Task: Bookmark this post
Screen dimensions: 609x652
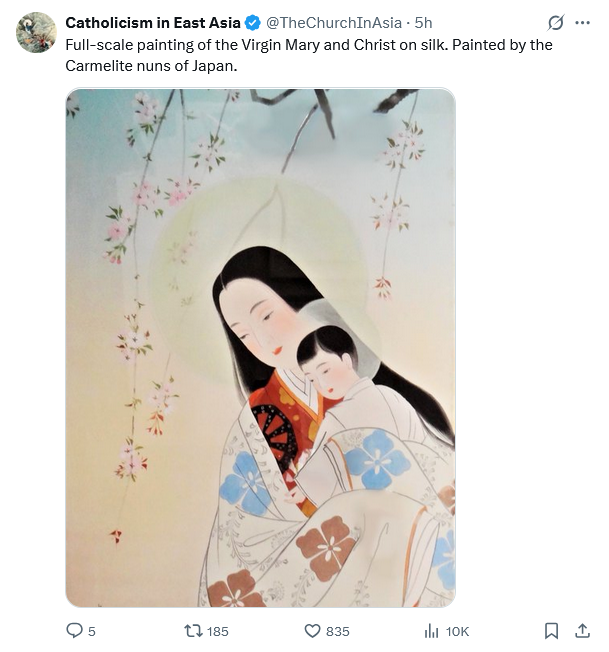Action: click(551, 631)
